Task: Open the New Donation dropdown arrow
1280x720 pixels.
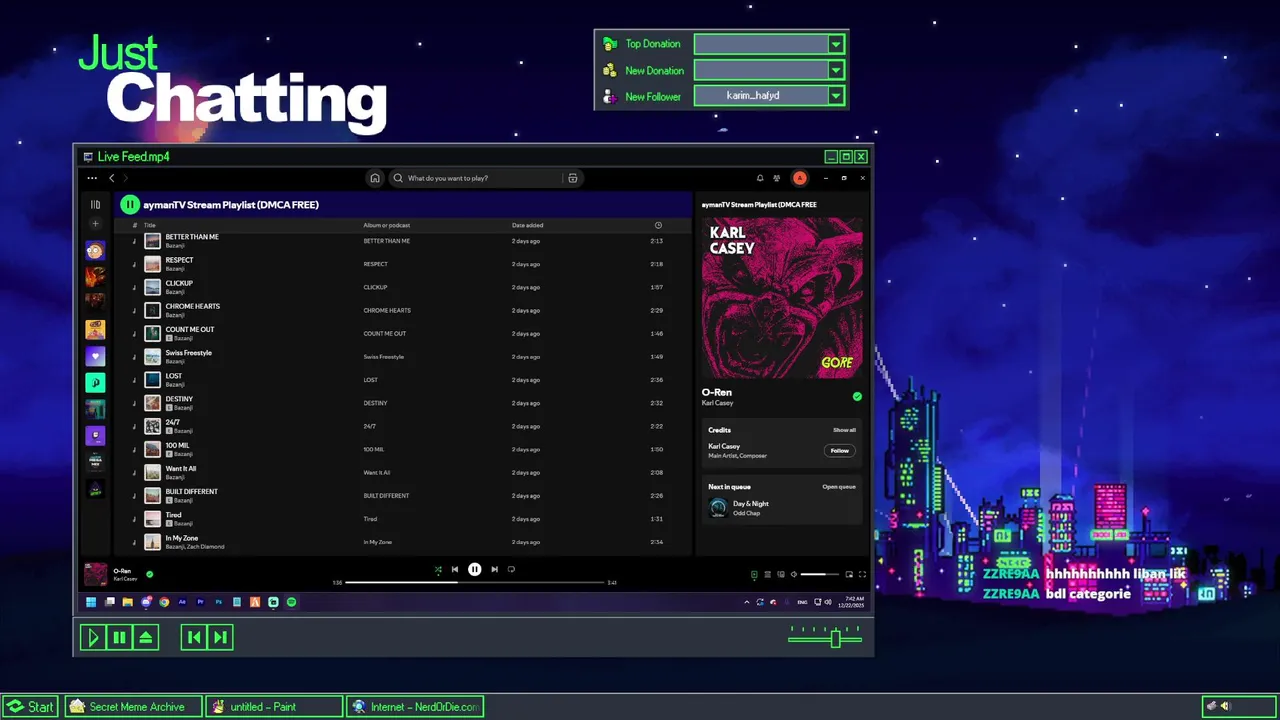Action: coord(836,70)
